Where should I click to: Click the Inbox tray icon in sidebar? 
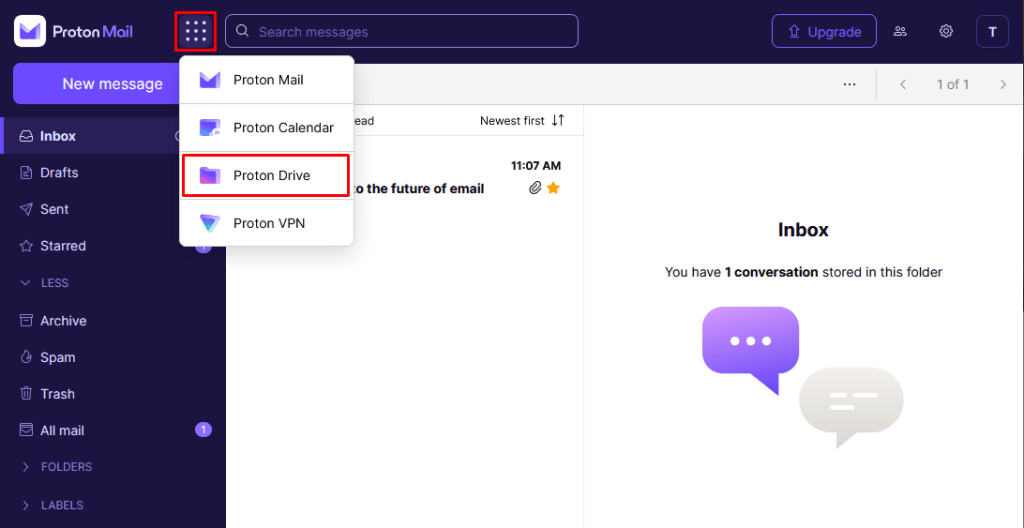26,136
